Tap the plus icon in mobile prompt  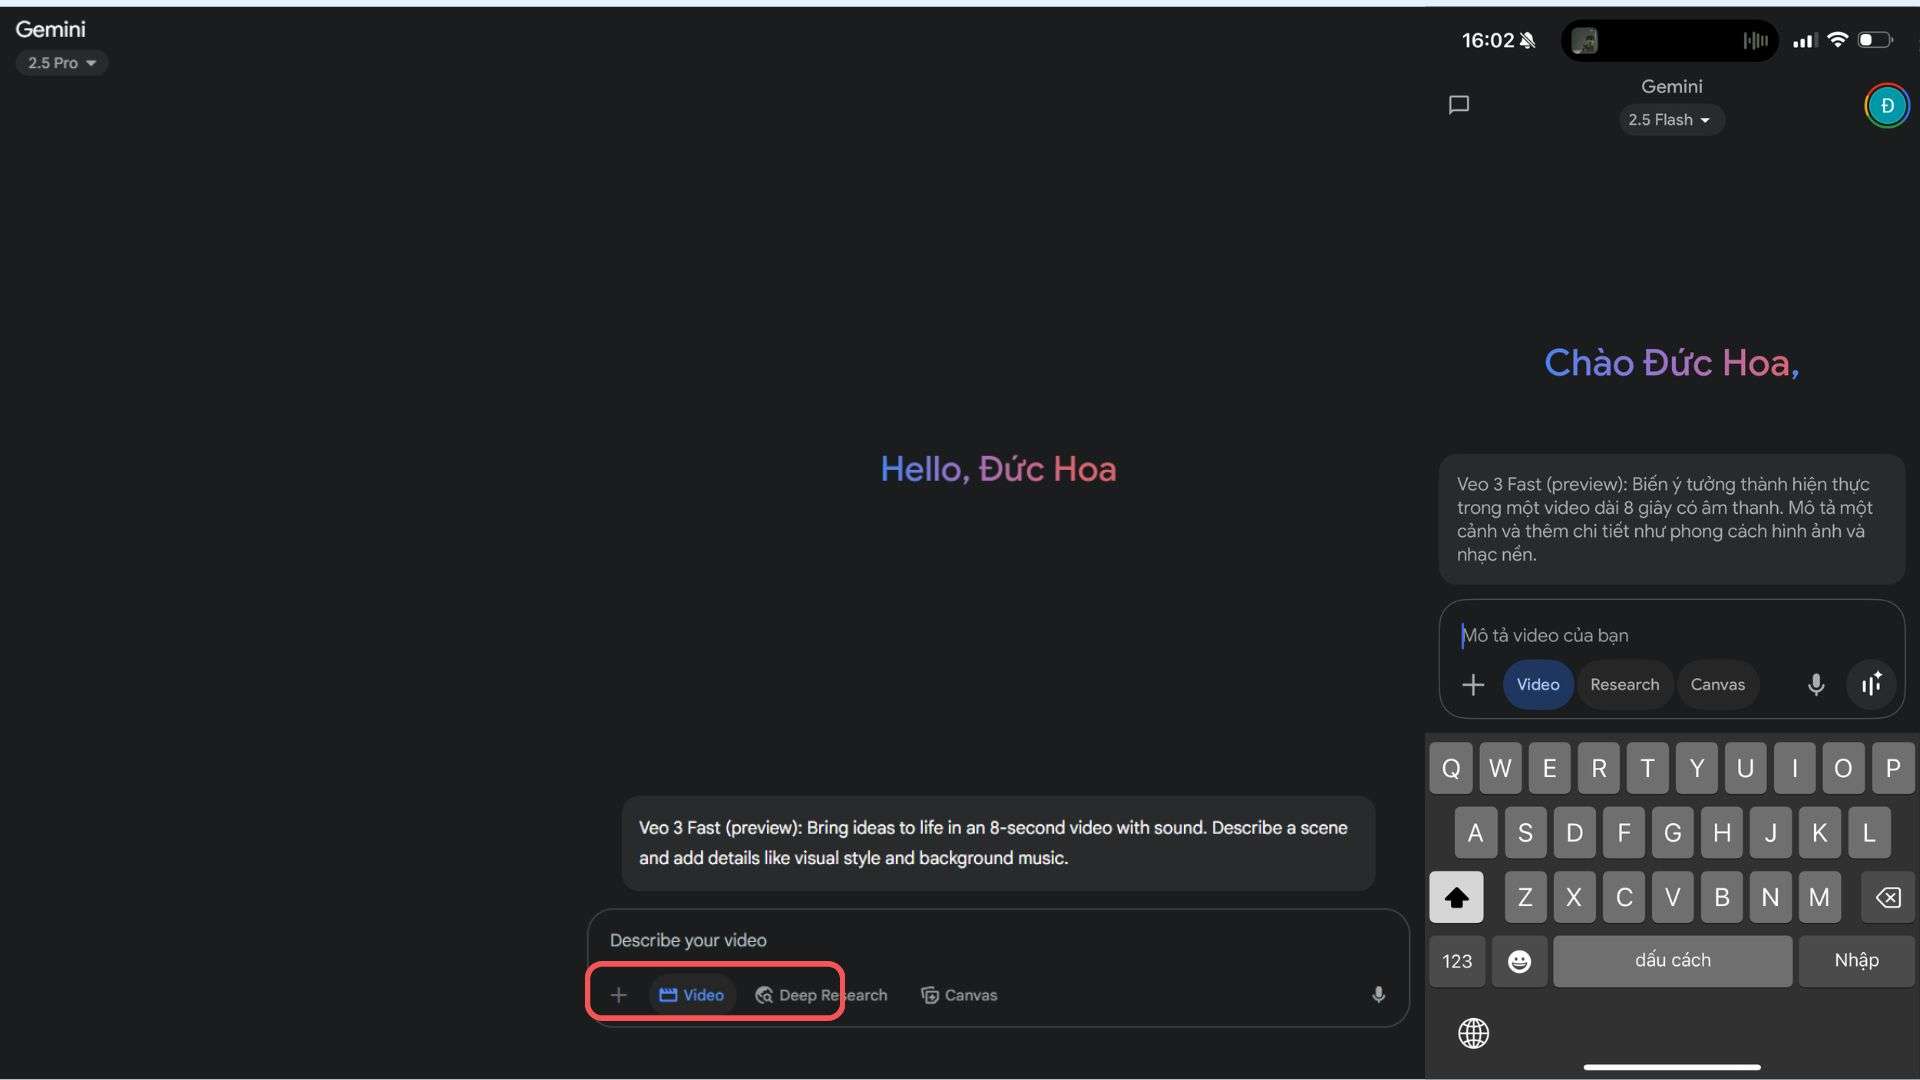click(x=1473, y=685)
